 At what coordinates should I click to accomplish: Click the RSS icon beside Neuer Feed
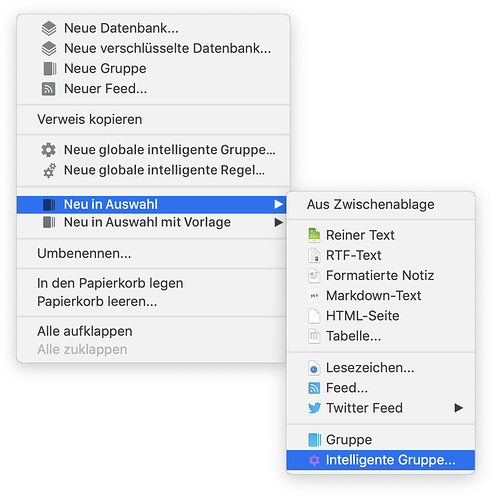pyautogui.click(x=49, y=89)
